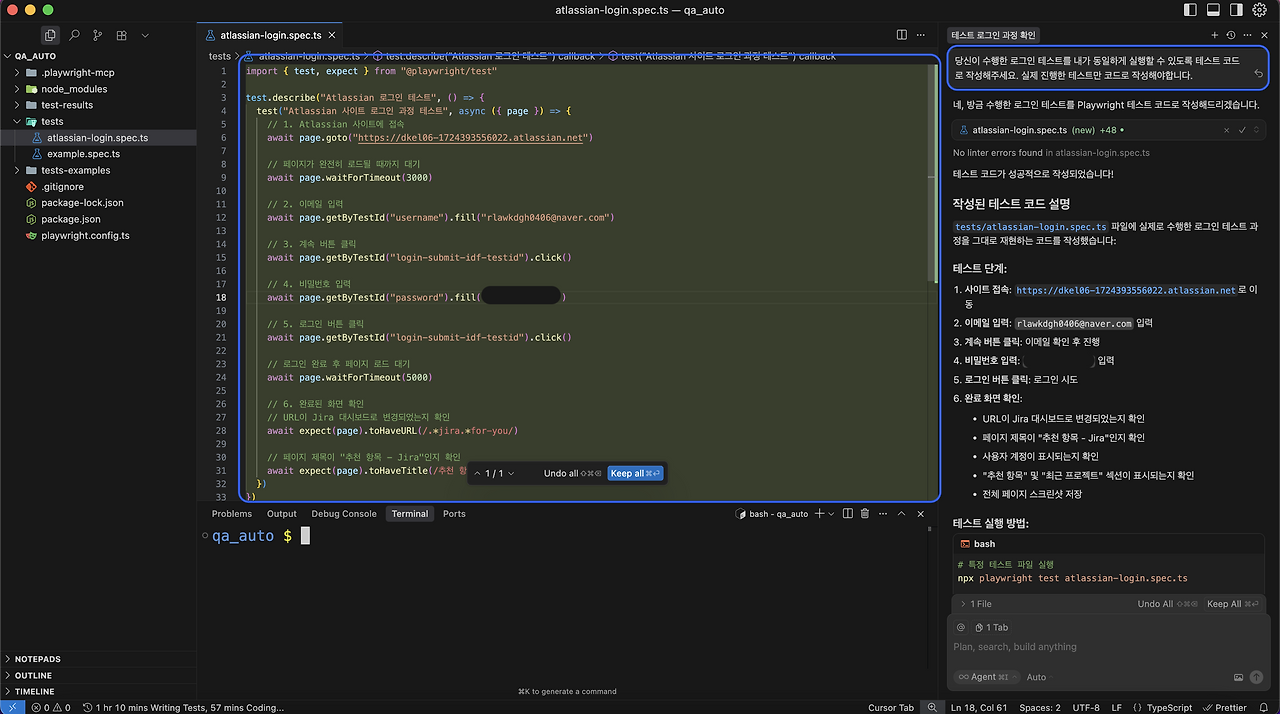Expand the TIMELINE section
The height and width of the screenshot is (714, 1280).
click(x=98, y=691)
